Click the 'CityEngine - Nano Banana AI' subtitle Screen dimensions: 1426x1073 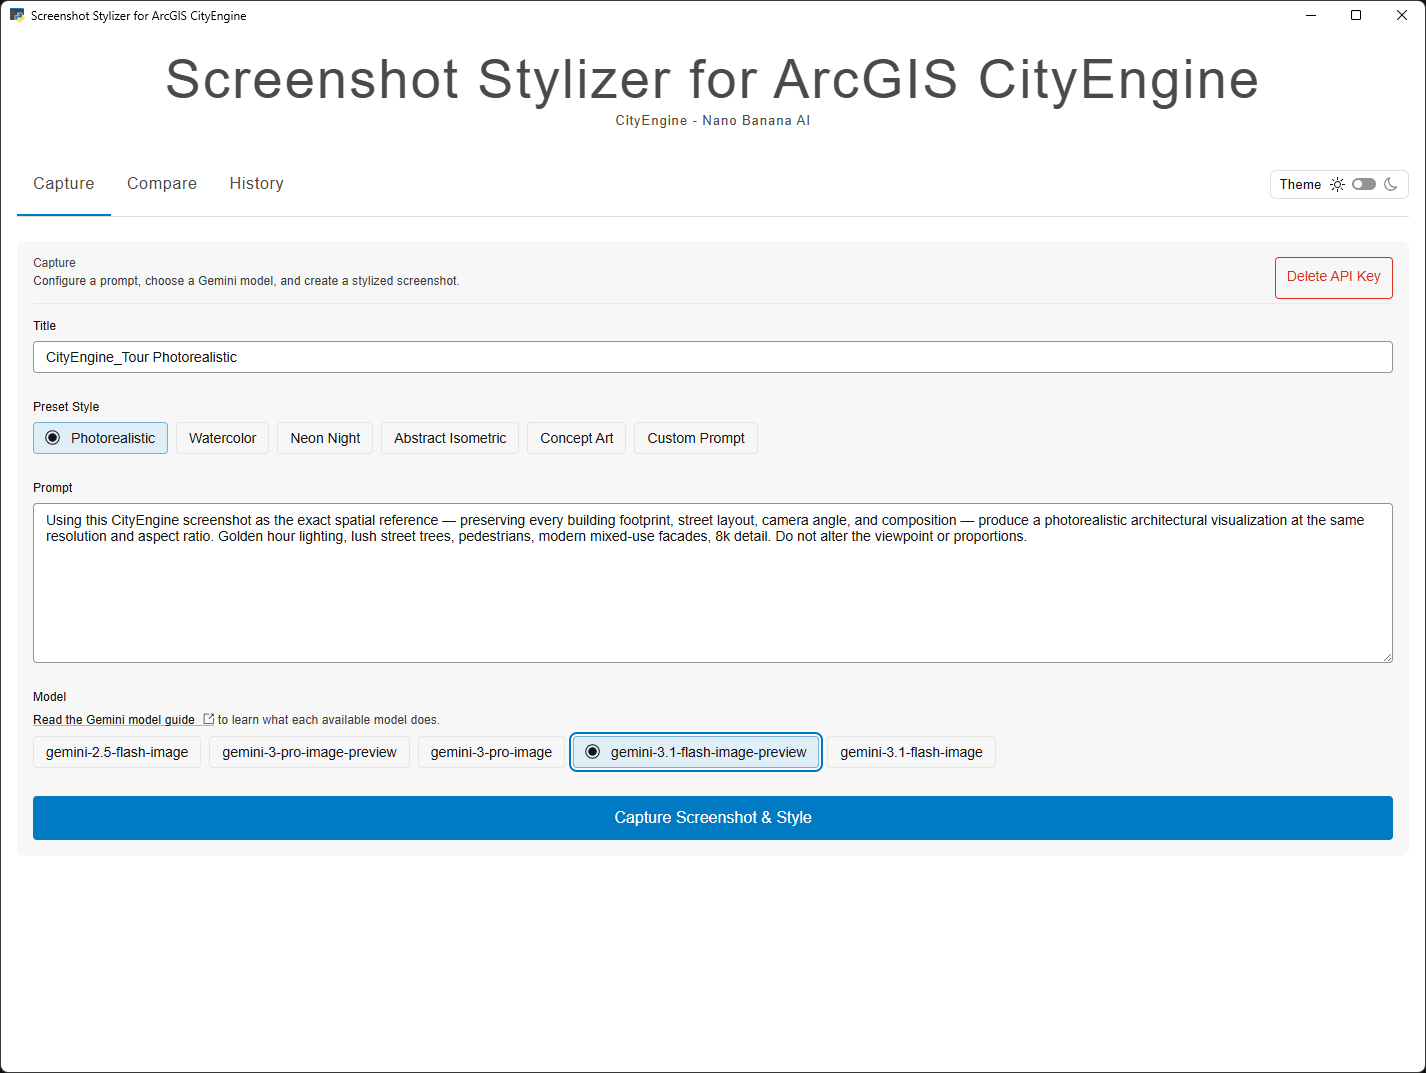click(713, 121)
